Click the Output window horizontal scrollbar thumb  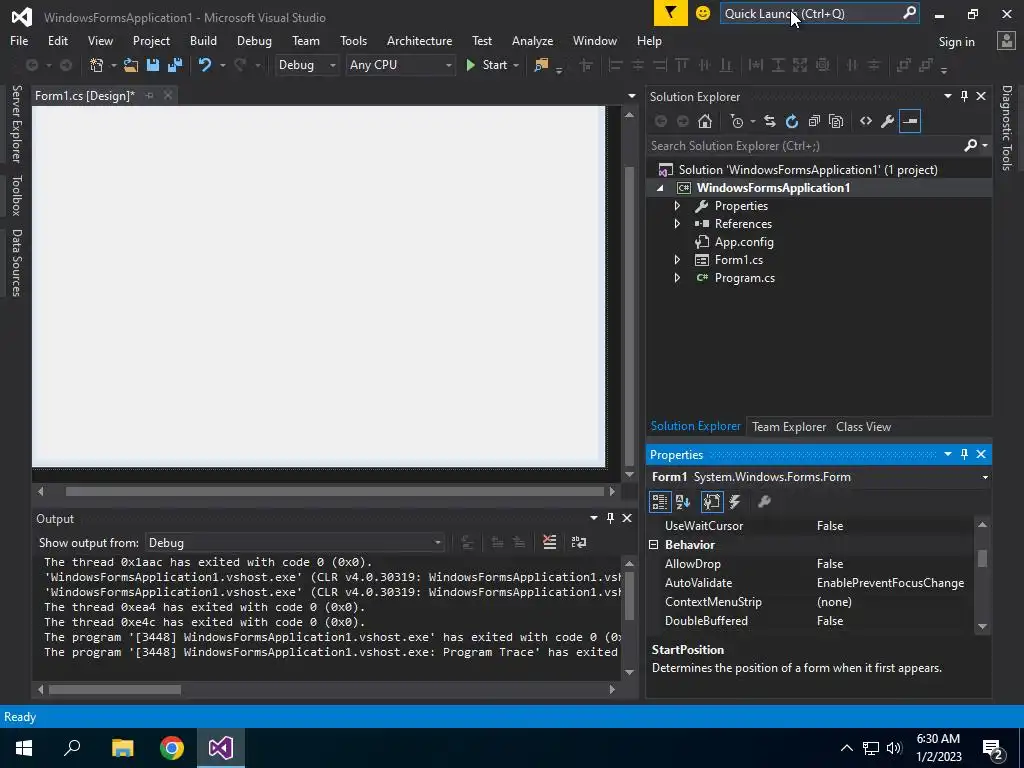tap(115, 689)
